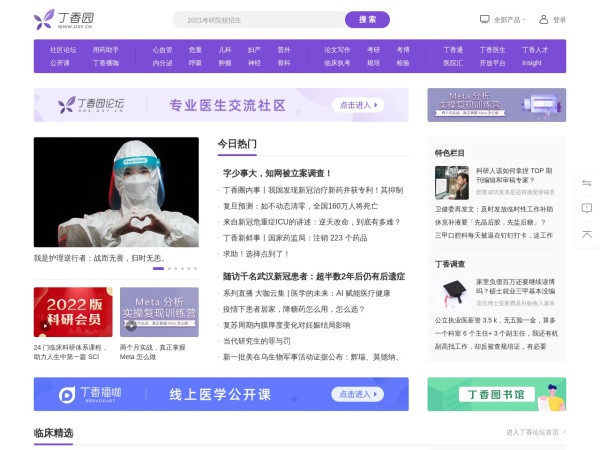
Task: Click the 特色栏目 researcher thumbnail image
Action: coord(452,183)
